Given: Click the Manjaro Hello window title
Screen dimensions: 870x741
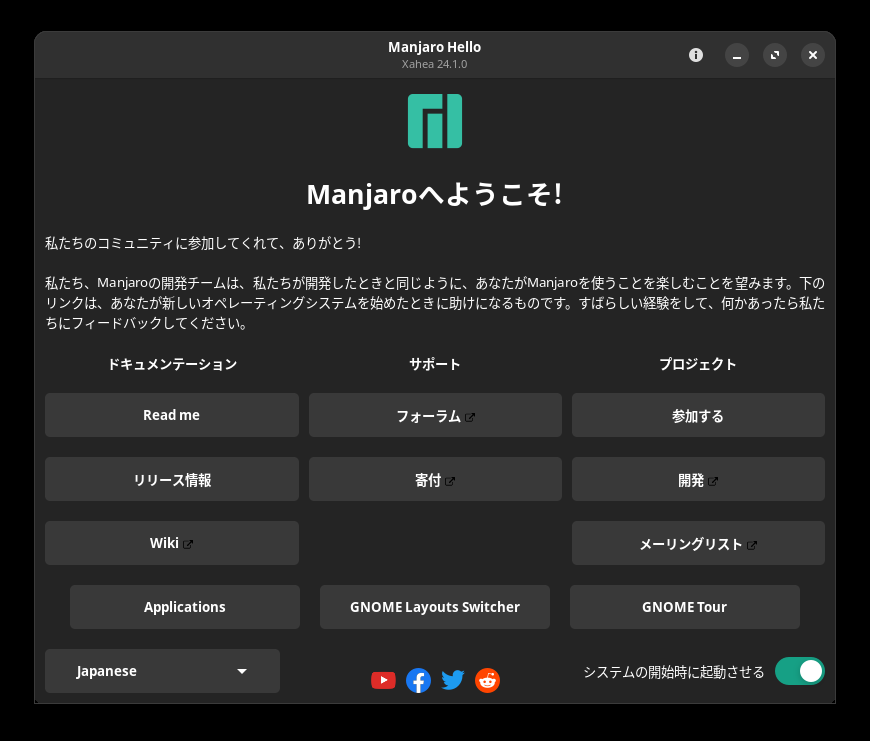Looking at the screenshot, I should coord(434,47).
